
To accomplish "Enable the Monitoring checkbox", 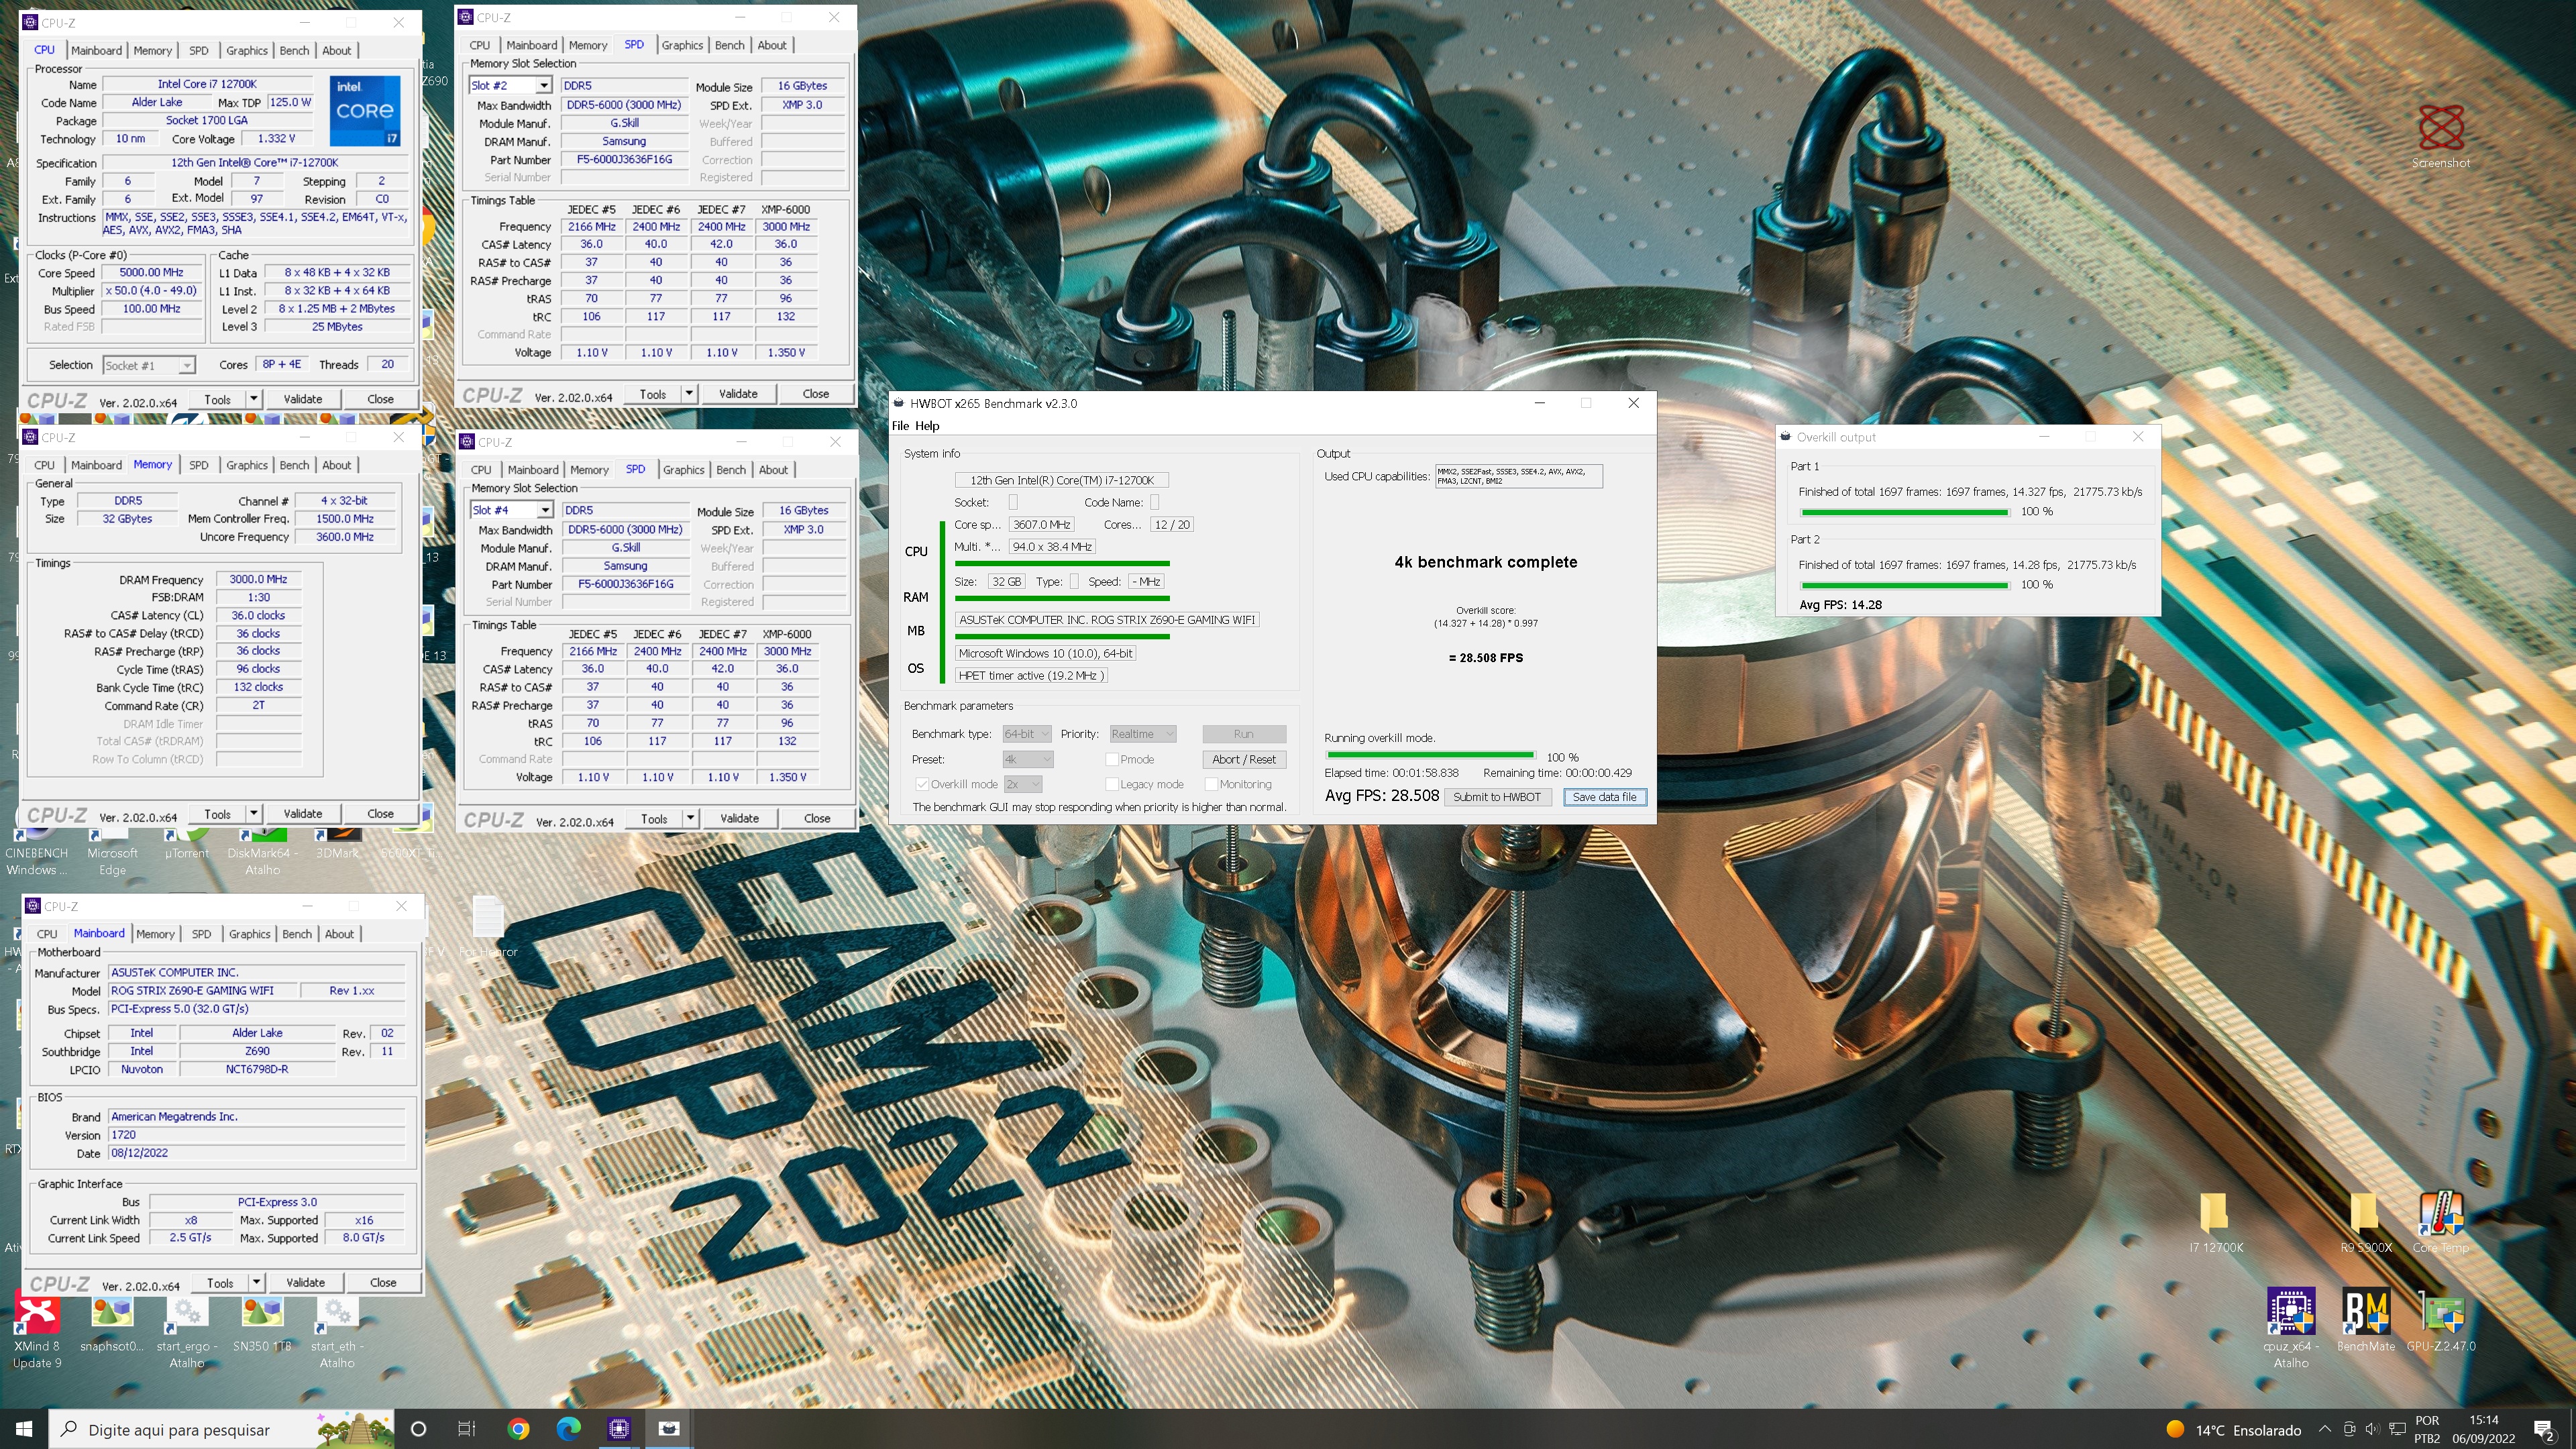I will [x=1211, y=784].
